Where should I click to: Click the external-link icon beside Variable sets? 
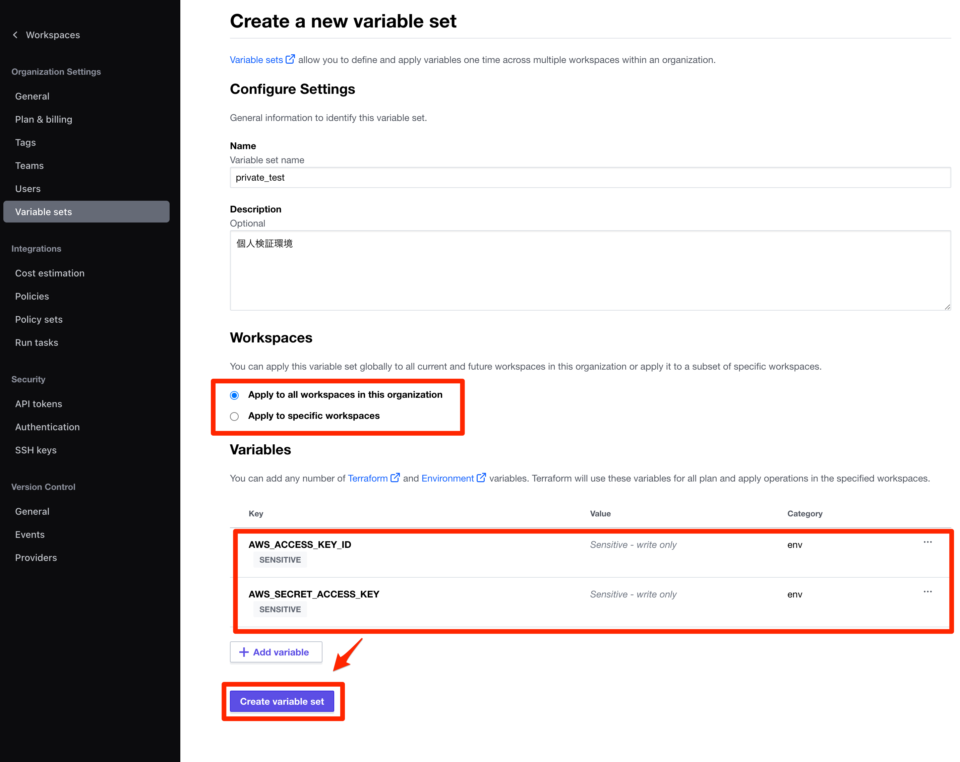(x=290, y=59)
